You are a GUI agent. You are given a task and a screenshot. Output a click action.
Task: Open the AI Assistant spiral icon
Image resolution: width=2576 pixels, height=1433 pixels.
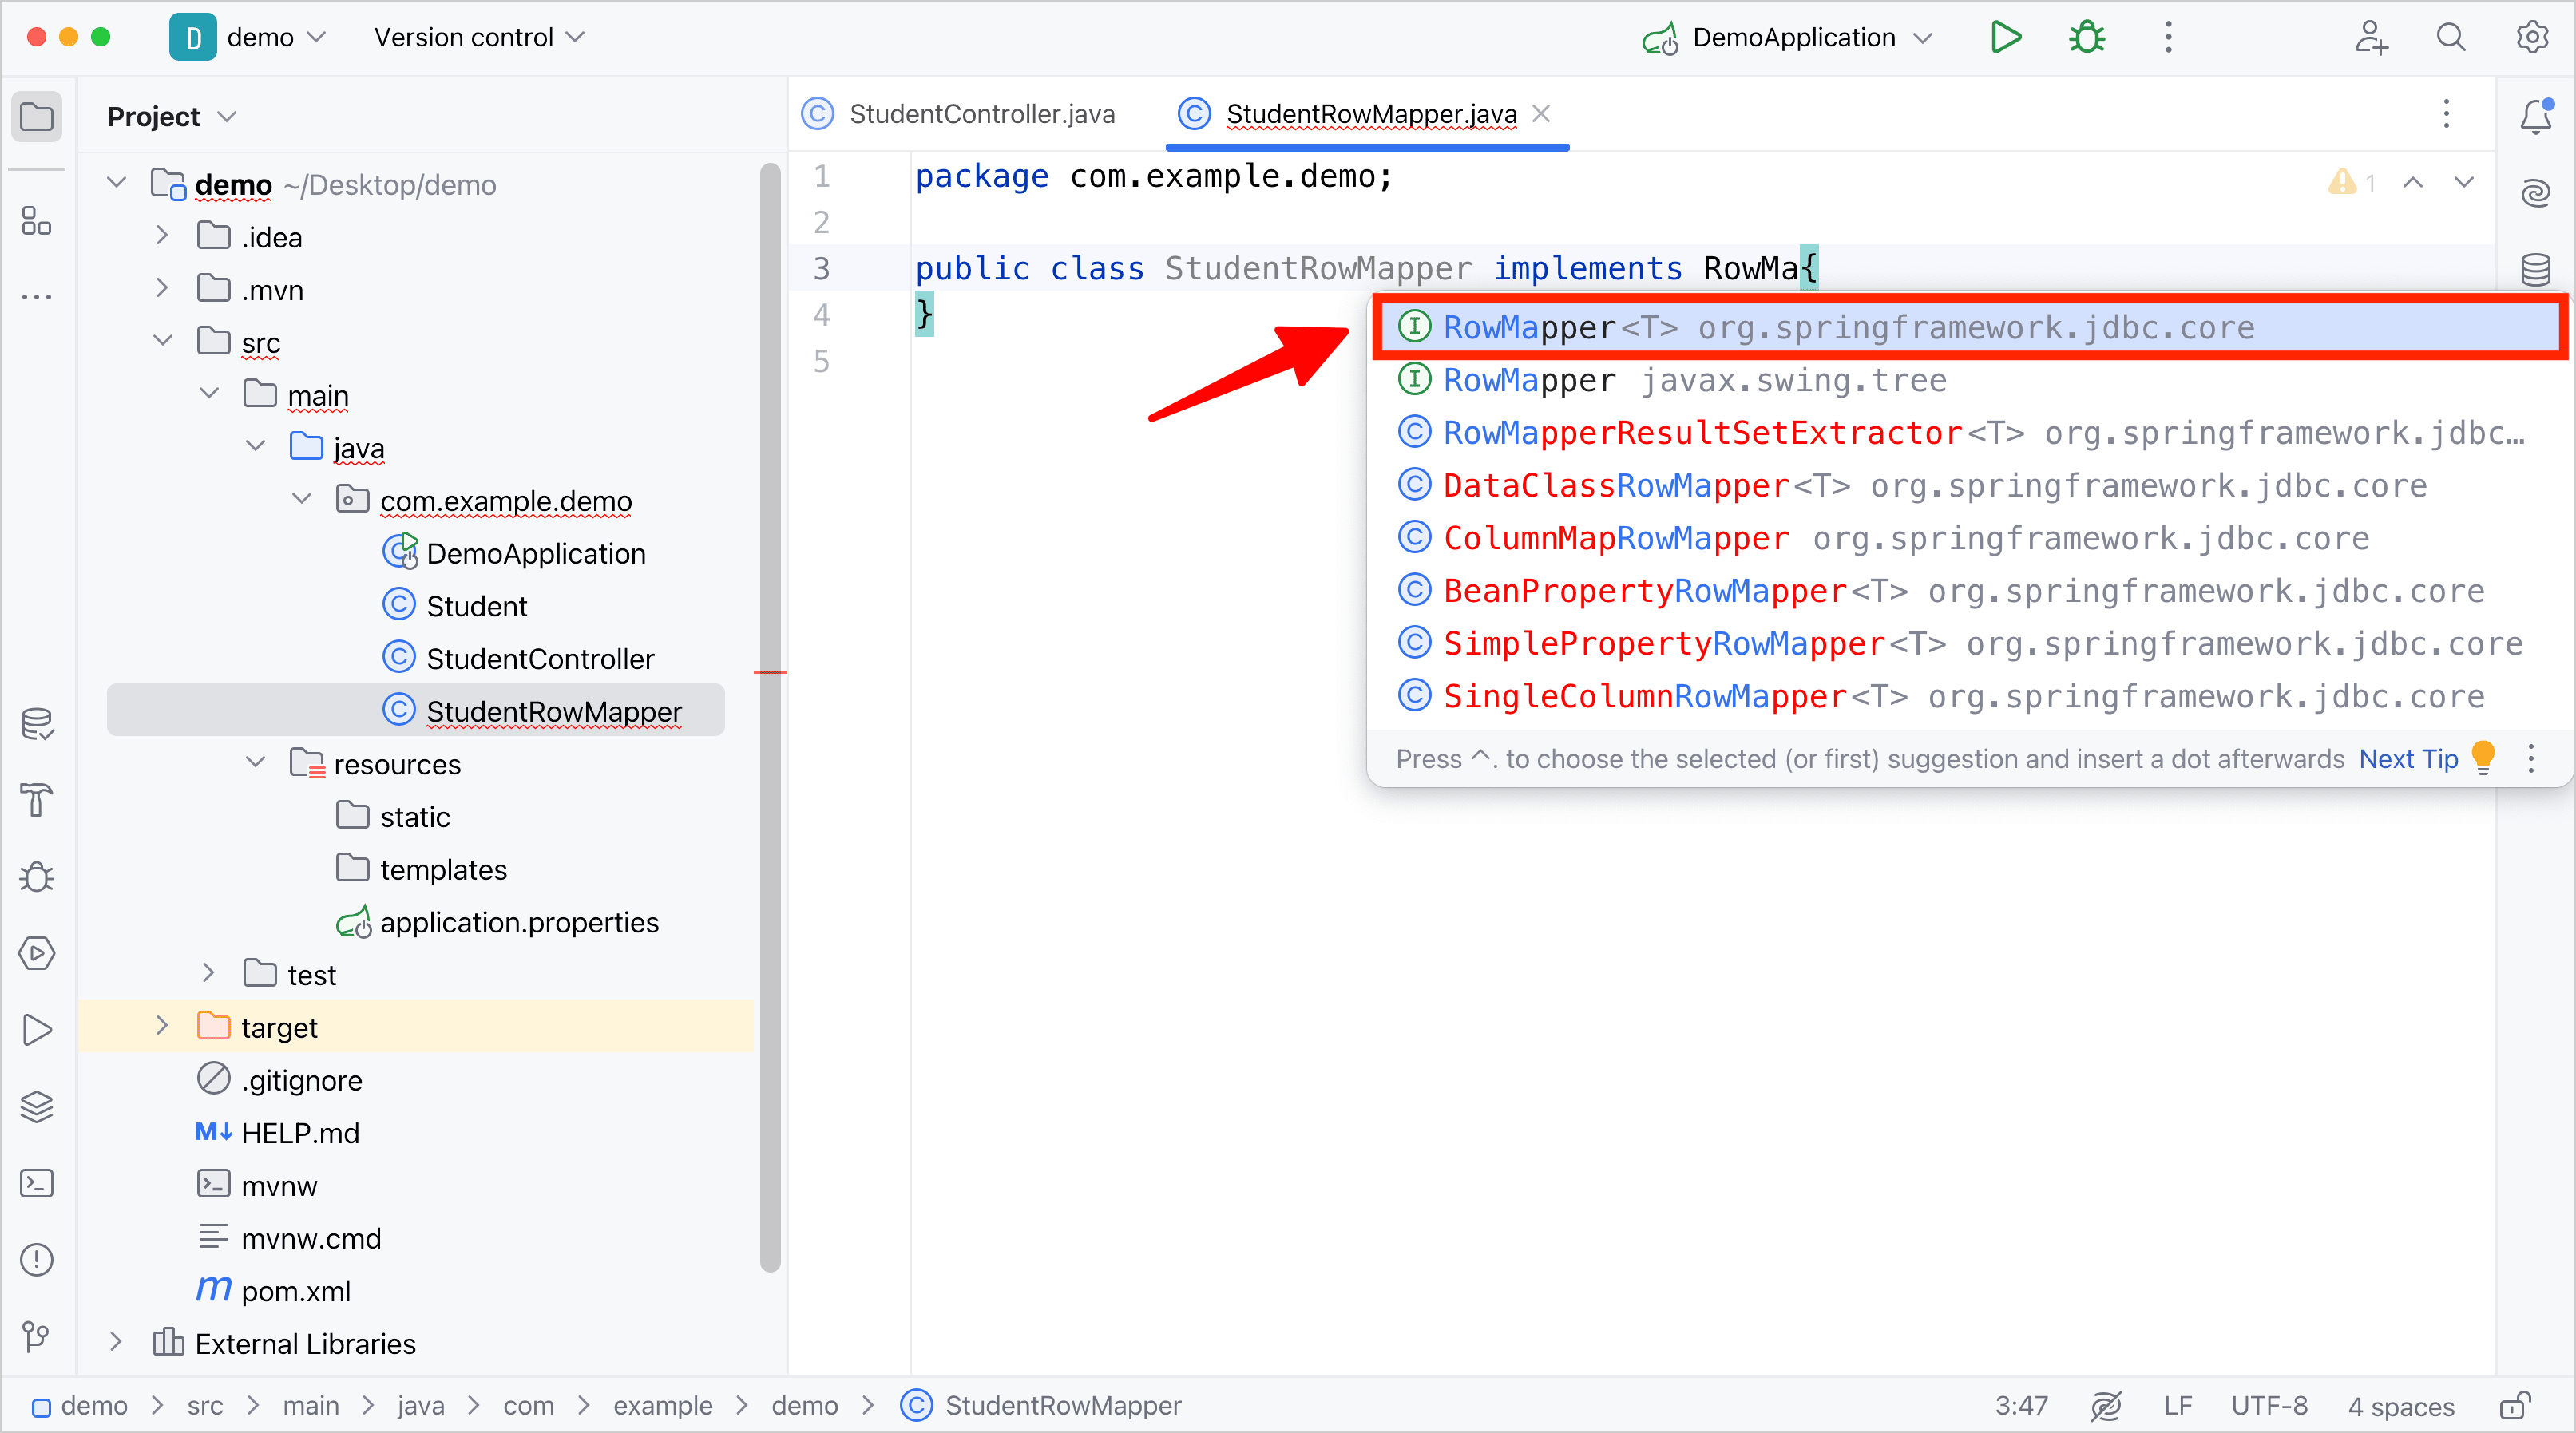[2536, 193]
